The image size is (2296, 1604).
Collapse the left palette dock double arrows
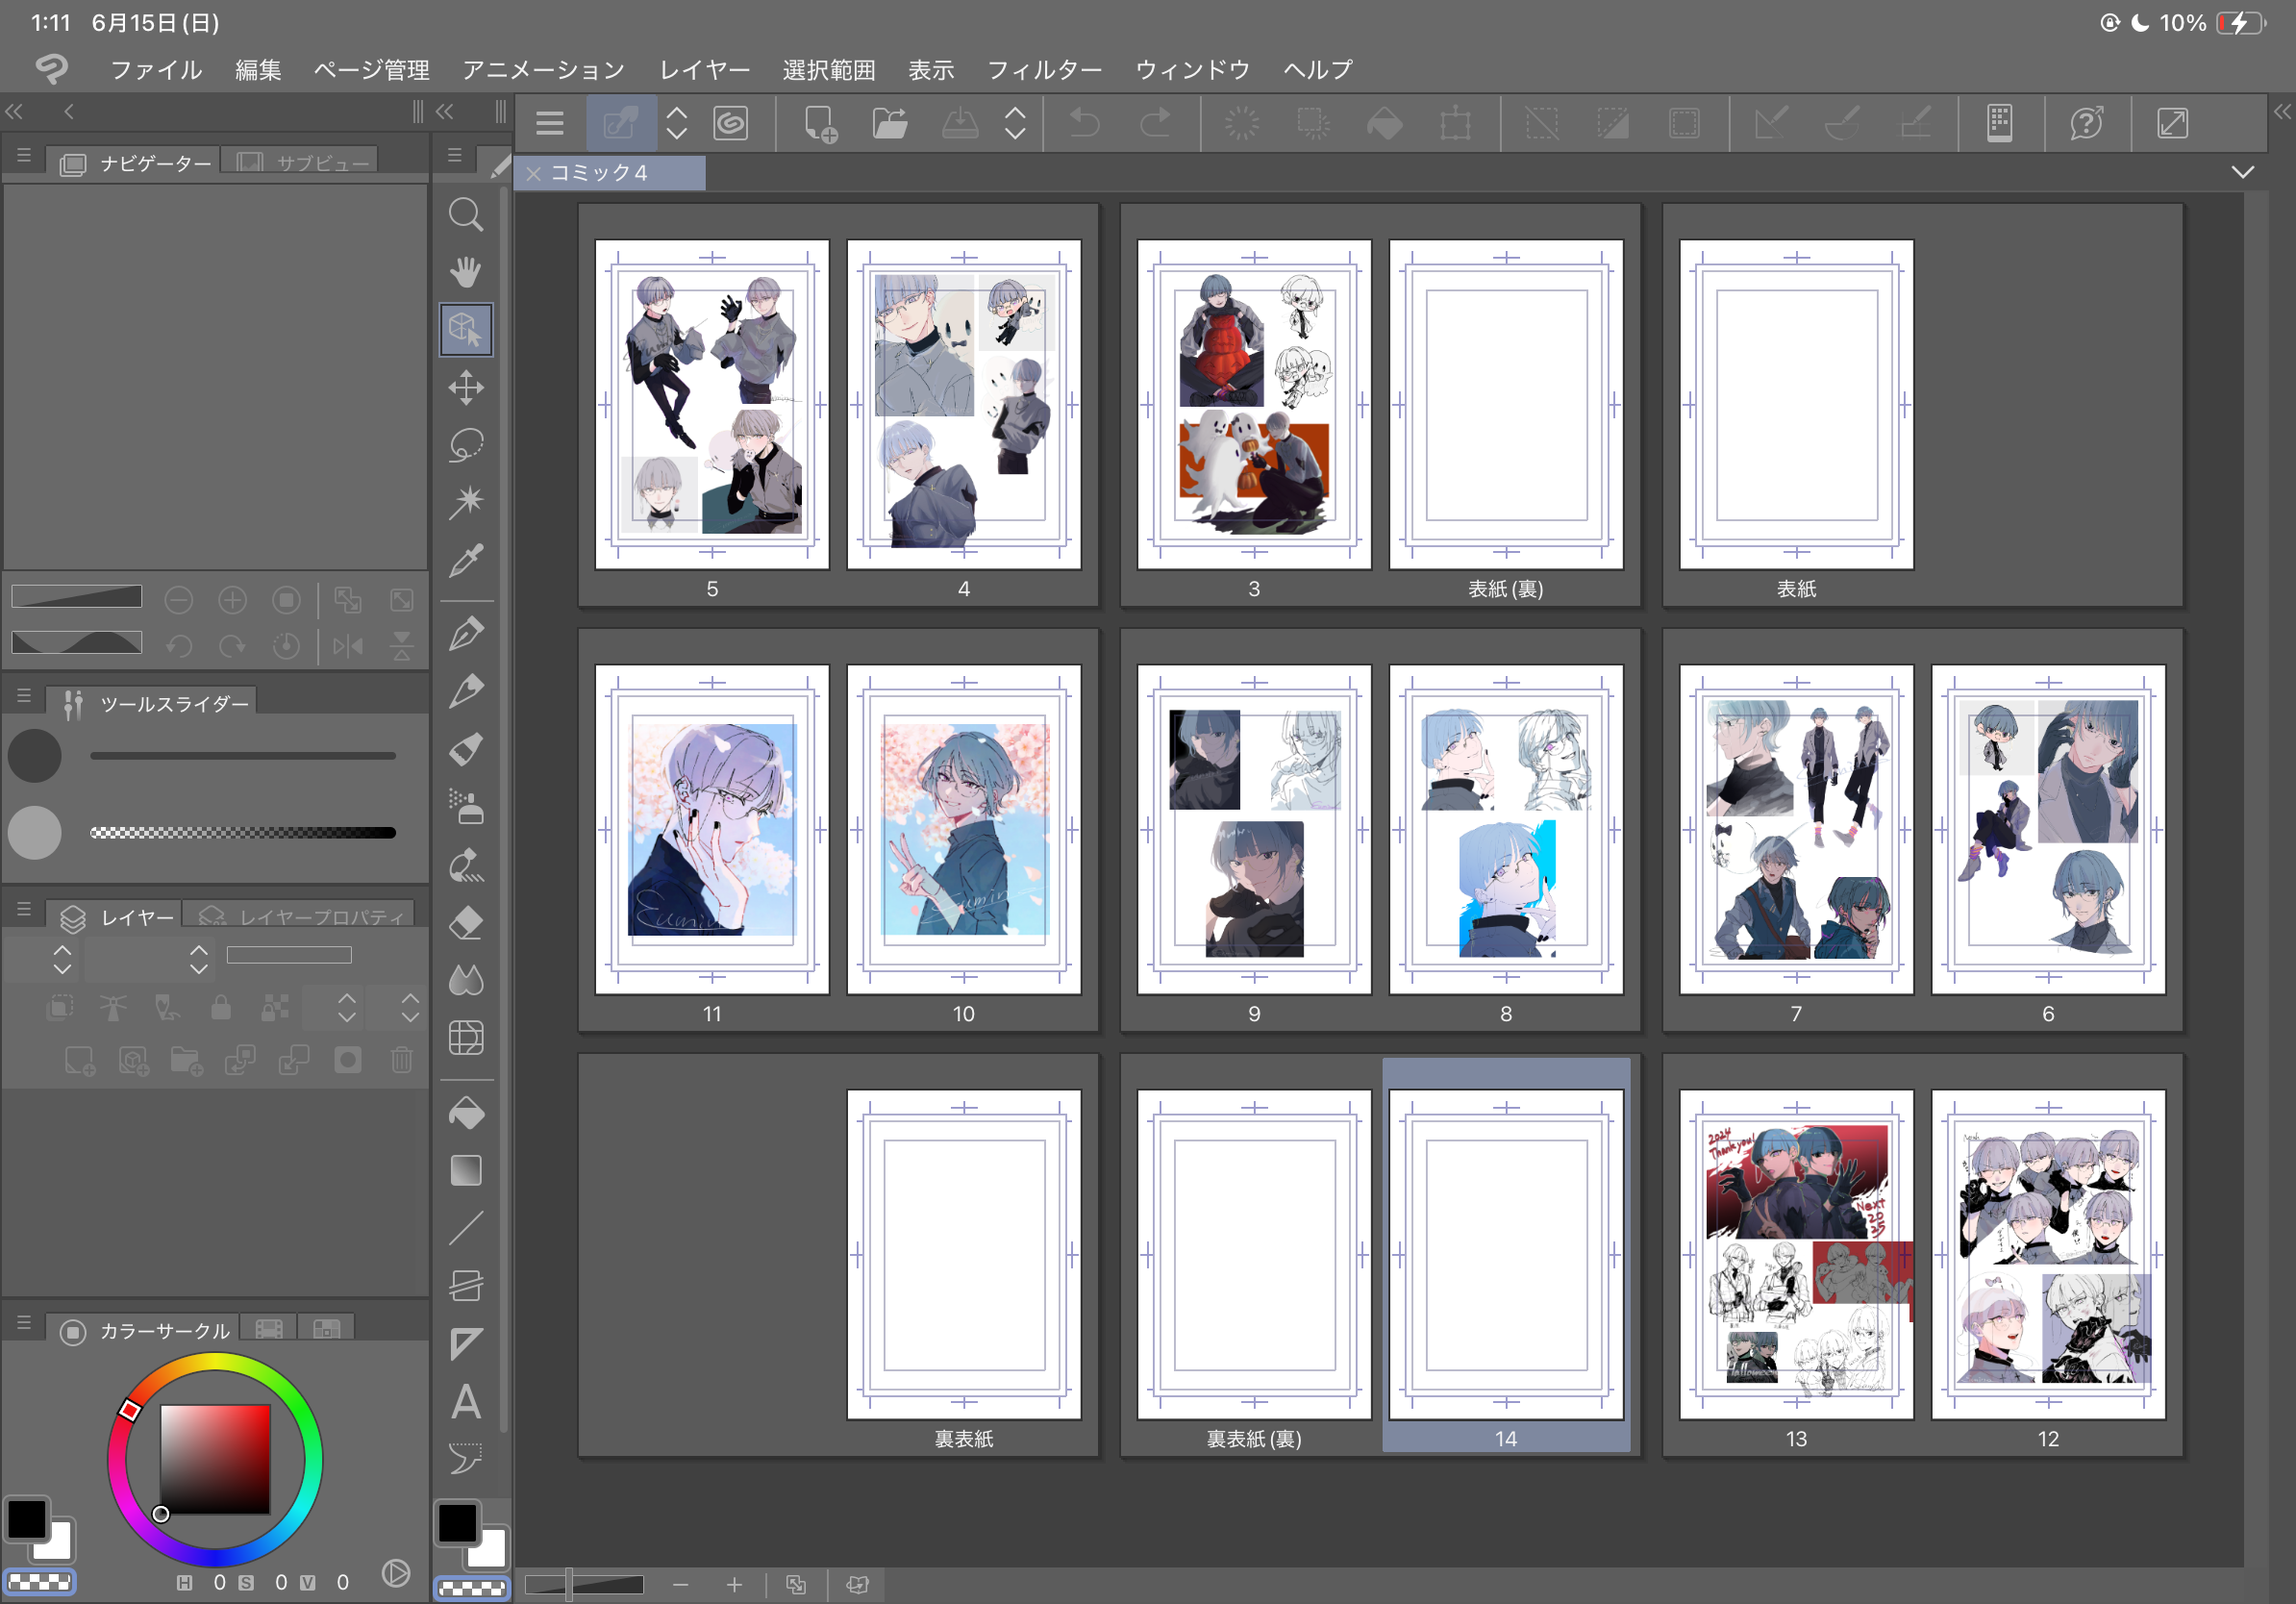click(x=14, y=112)
